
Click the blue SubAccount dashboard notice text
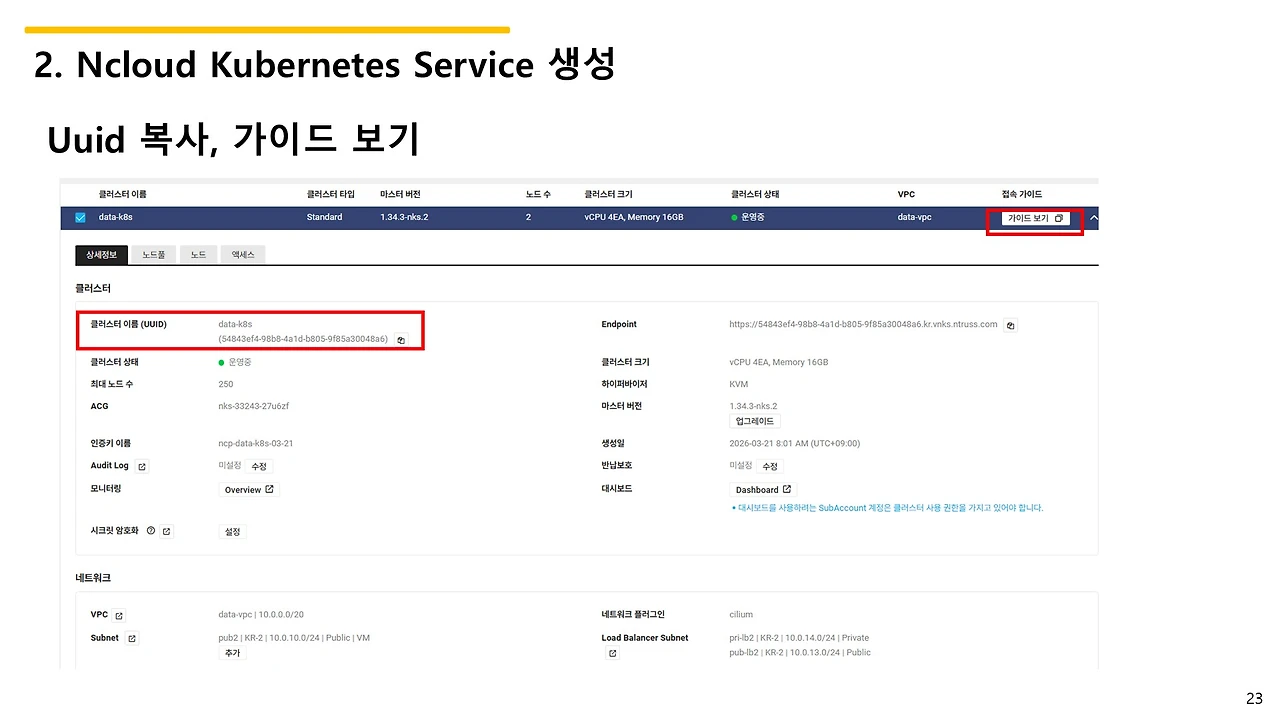[x=888, y=508]
